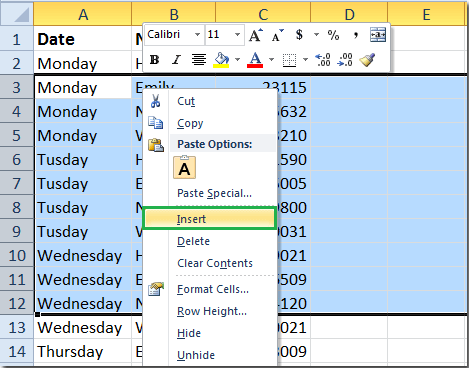Choose Clear Contents from context menu
The width and height of the screenshot is (469, 368).
click(210, 263)
